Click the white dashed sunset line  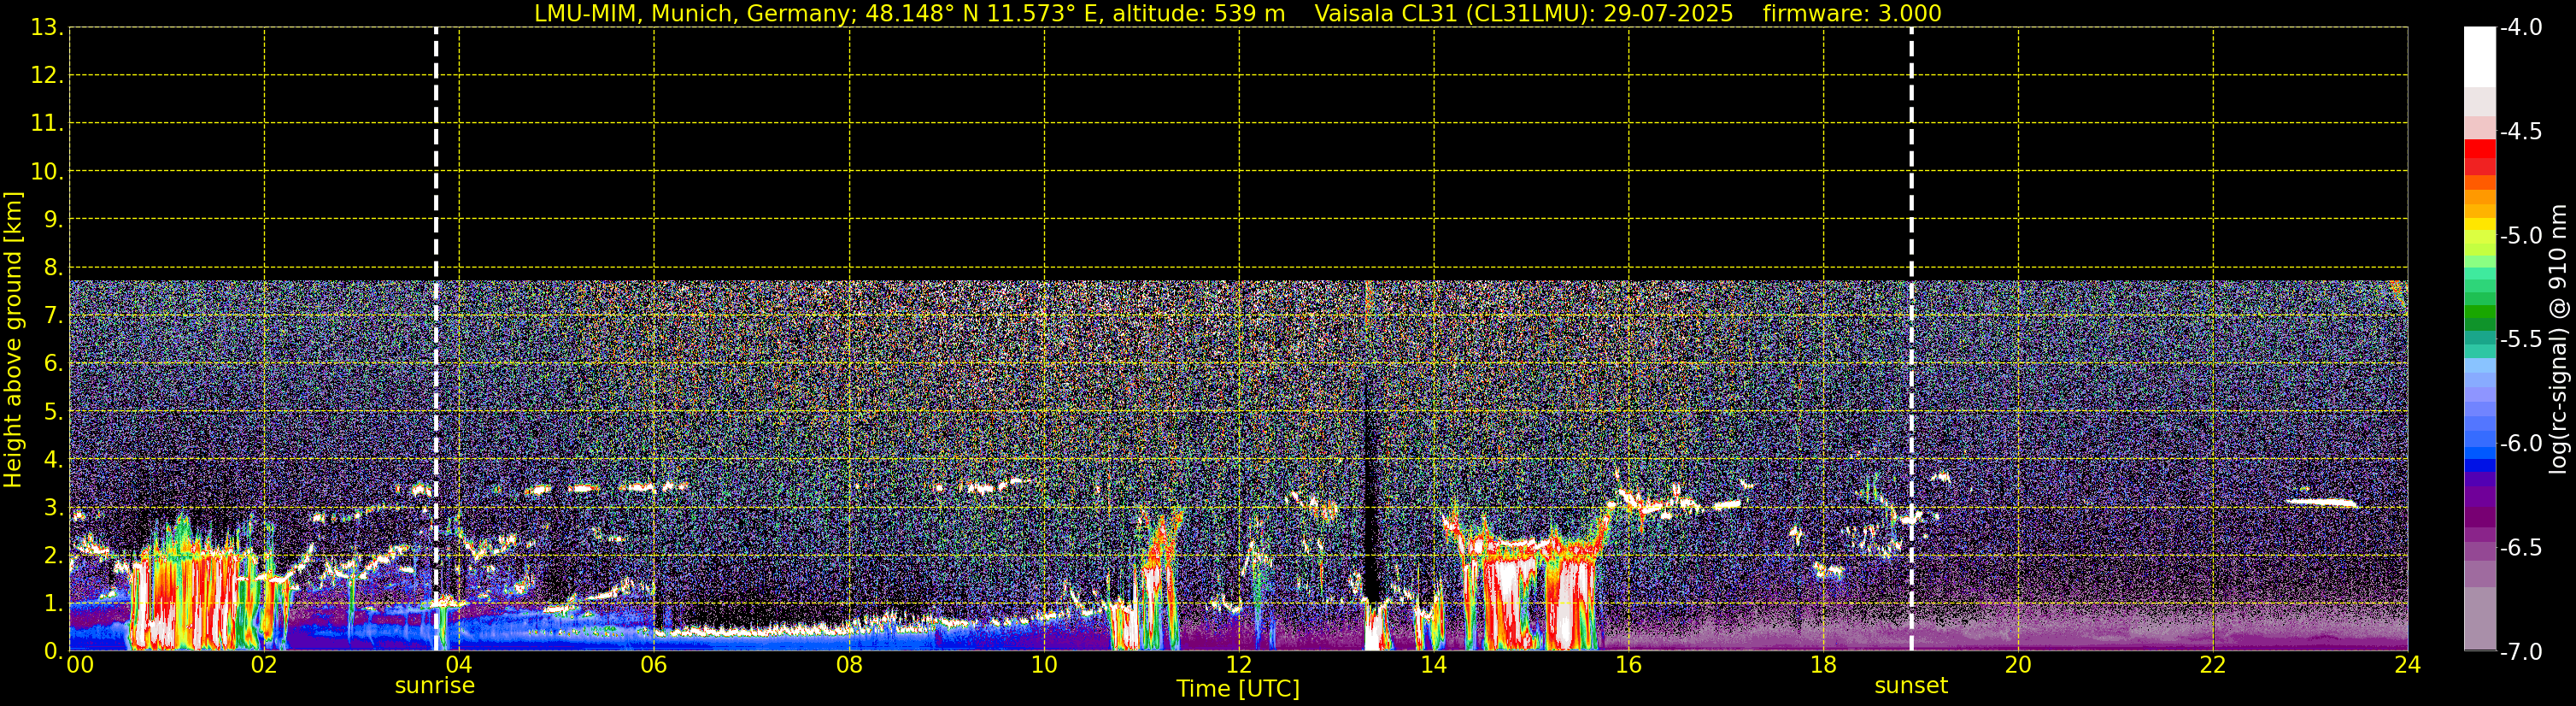point(1911,150)
